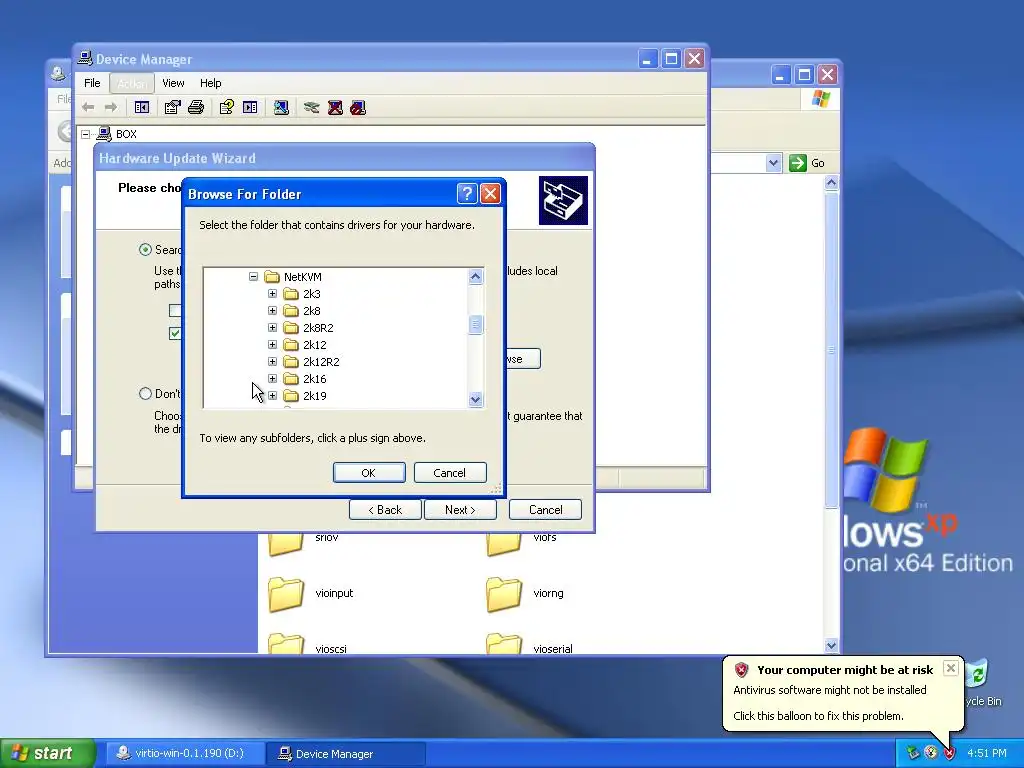Select the Don't search radio button

145,394
